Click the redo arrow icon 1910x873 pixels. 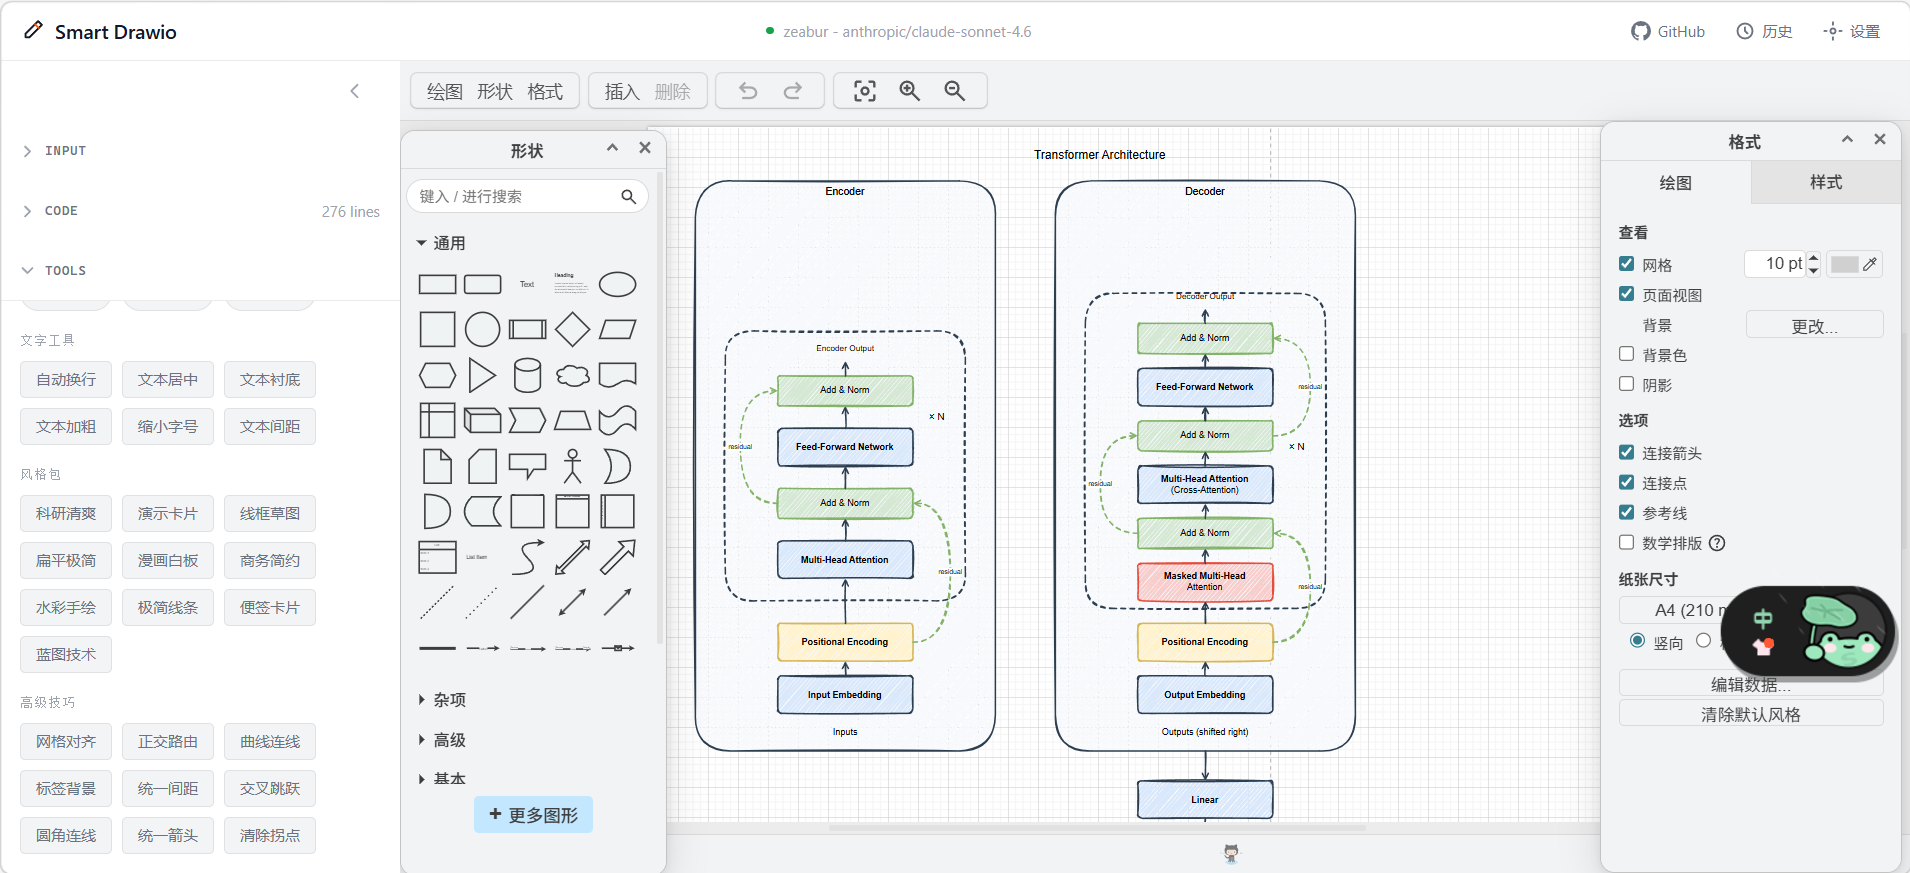793,91
